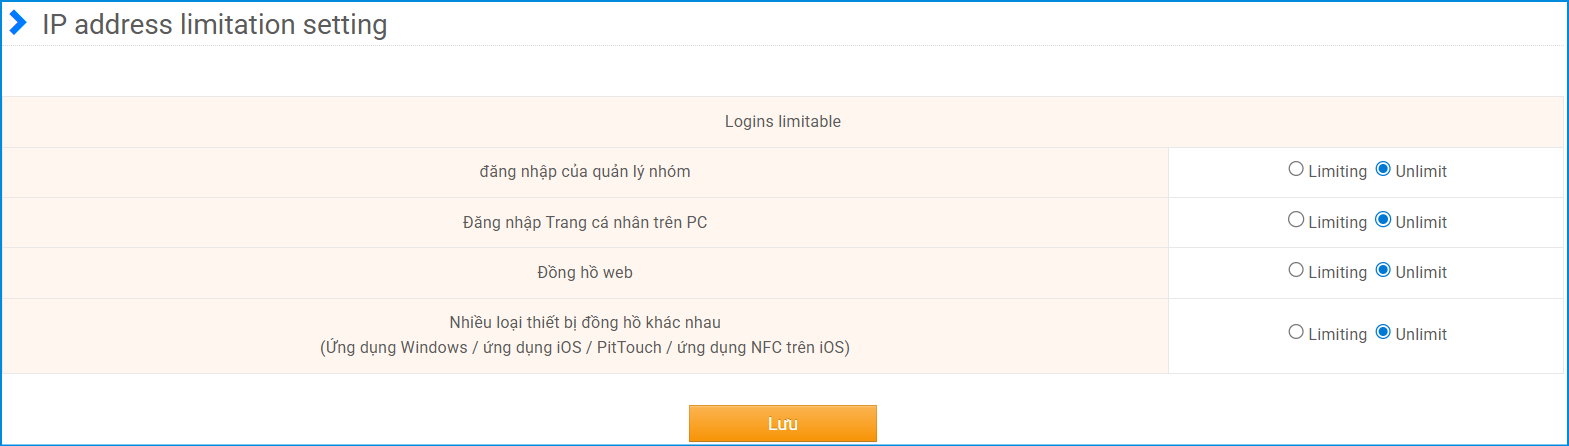This screenshot has height=446, width=1569.
Task: Click the 'Logins limitable' table header
Action: pyautogui.click(x=782, y=122)
